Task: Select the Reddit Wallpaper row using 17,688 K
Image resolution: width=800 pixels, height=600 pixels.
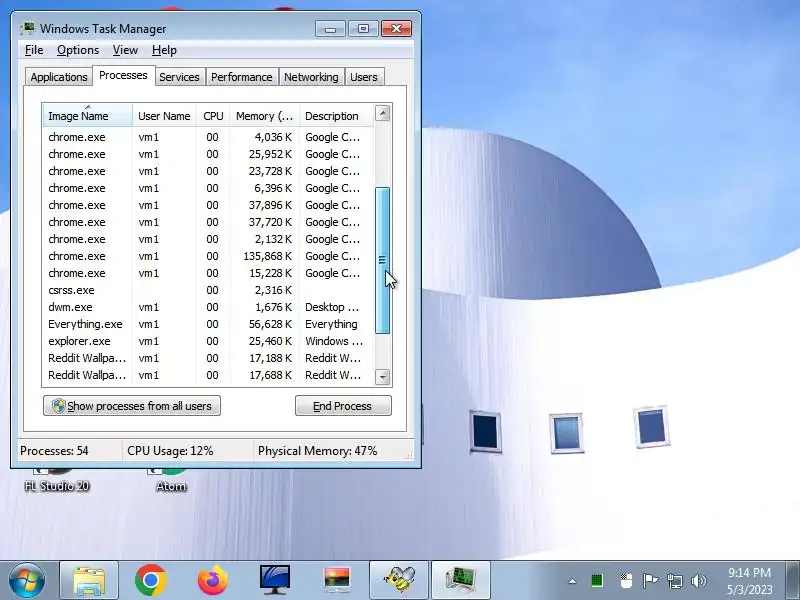Action: pyautogui.click(x=208, y=375)
